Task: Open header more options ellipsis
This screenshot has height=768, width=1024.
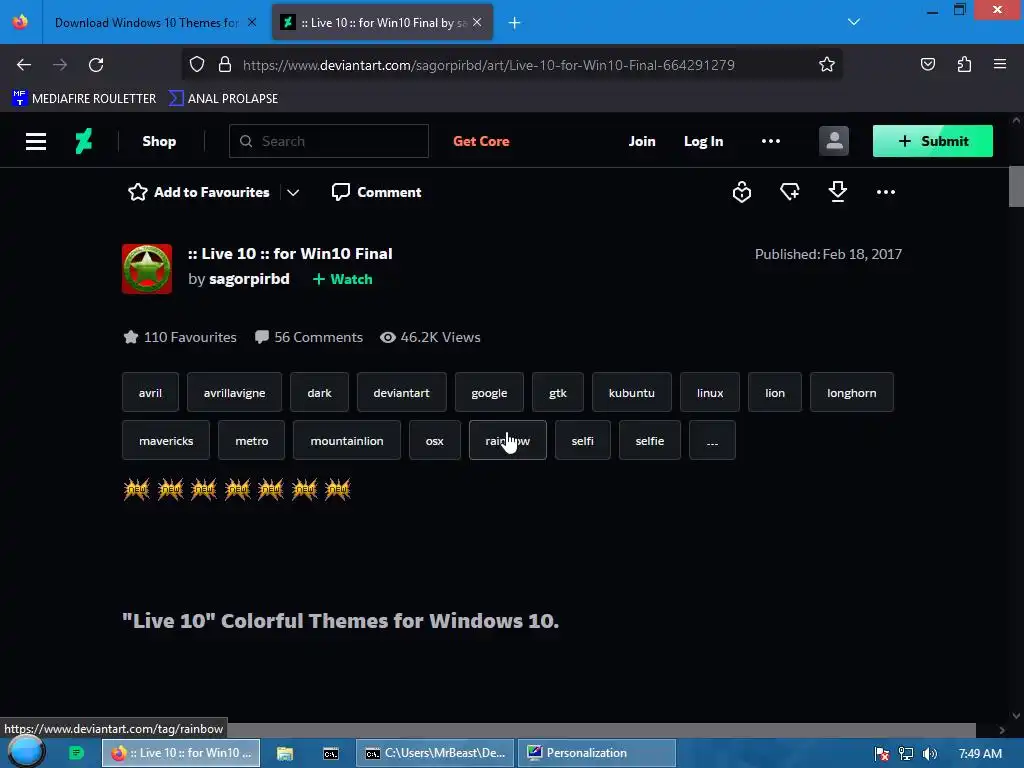Action: [771, 141]
